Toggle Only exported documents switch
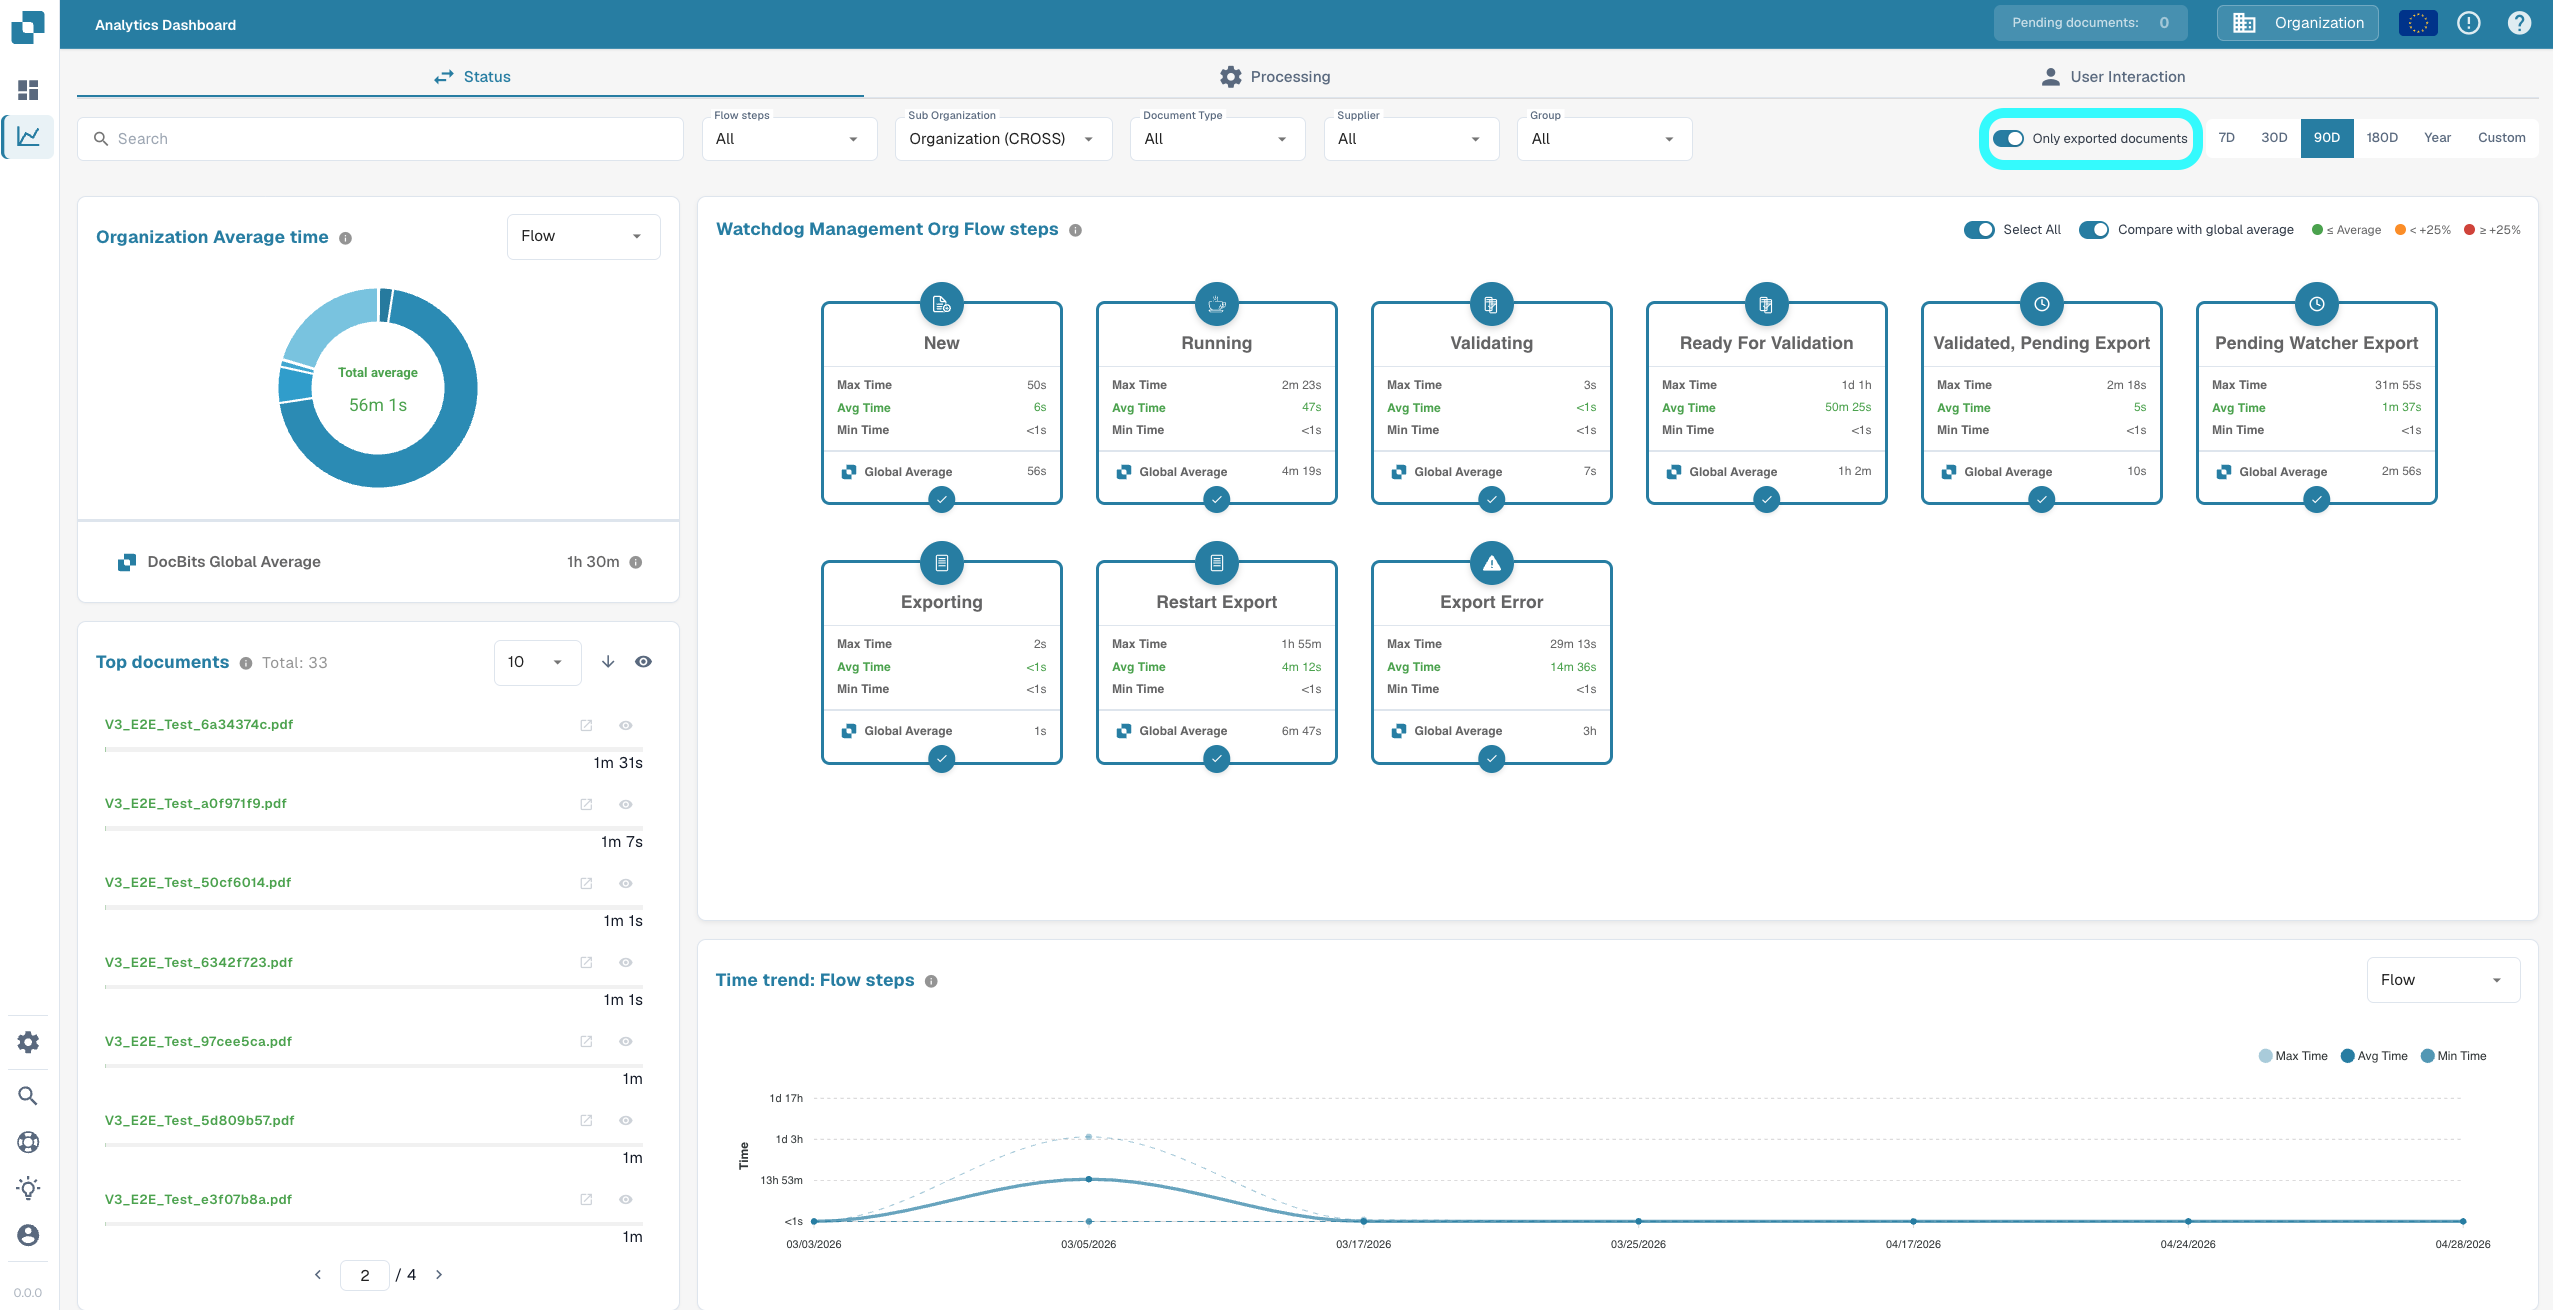The height and width of the screenshot is (1310, 2553). tap(2008, 138)
